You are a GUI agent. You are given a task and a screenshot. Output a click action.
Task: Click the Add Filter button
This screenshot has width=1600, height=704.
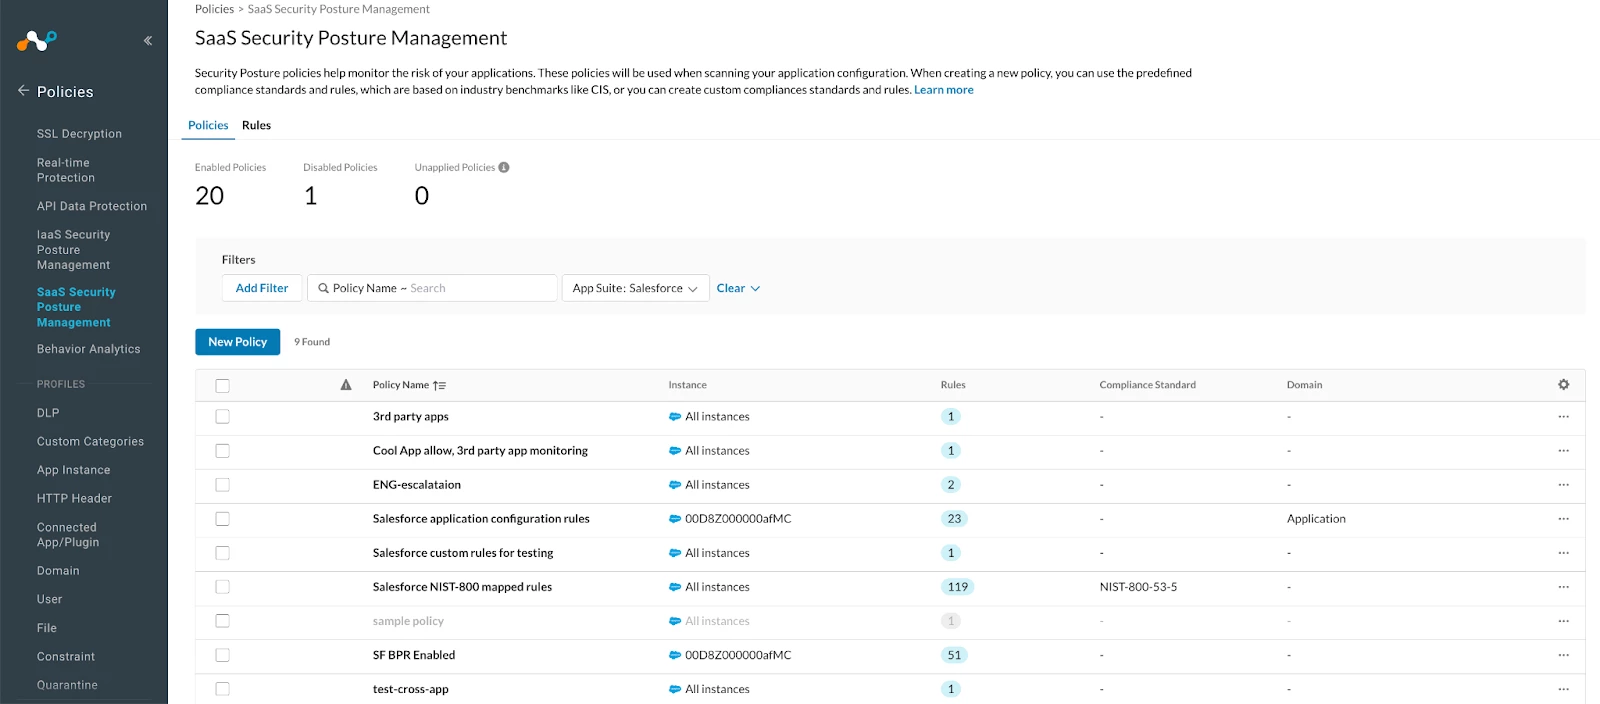[262, 288]
